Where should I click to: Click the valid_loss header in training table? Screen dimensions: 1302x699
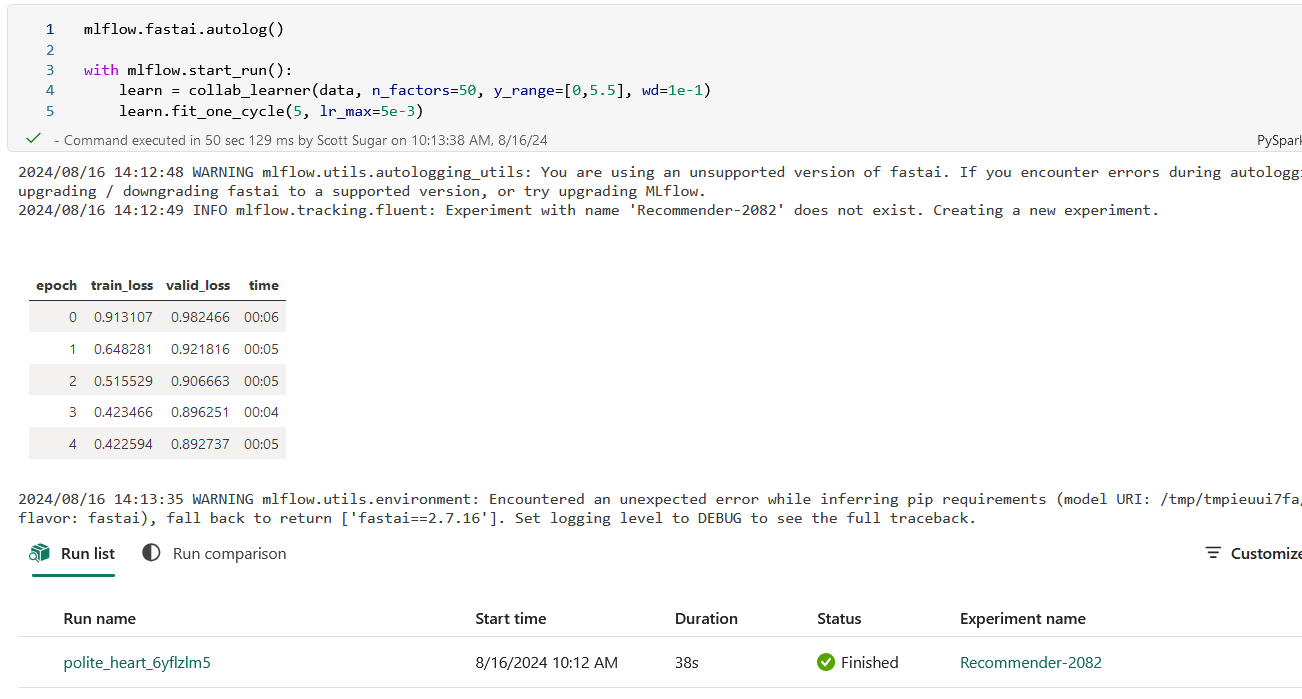click(x=198, y=285)
